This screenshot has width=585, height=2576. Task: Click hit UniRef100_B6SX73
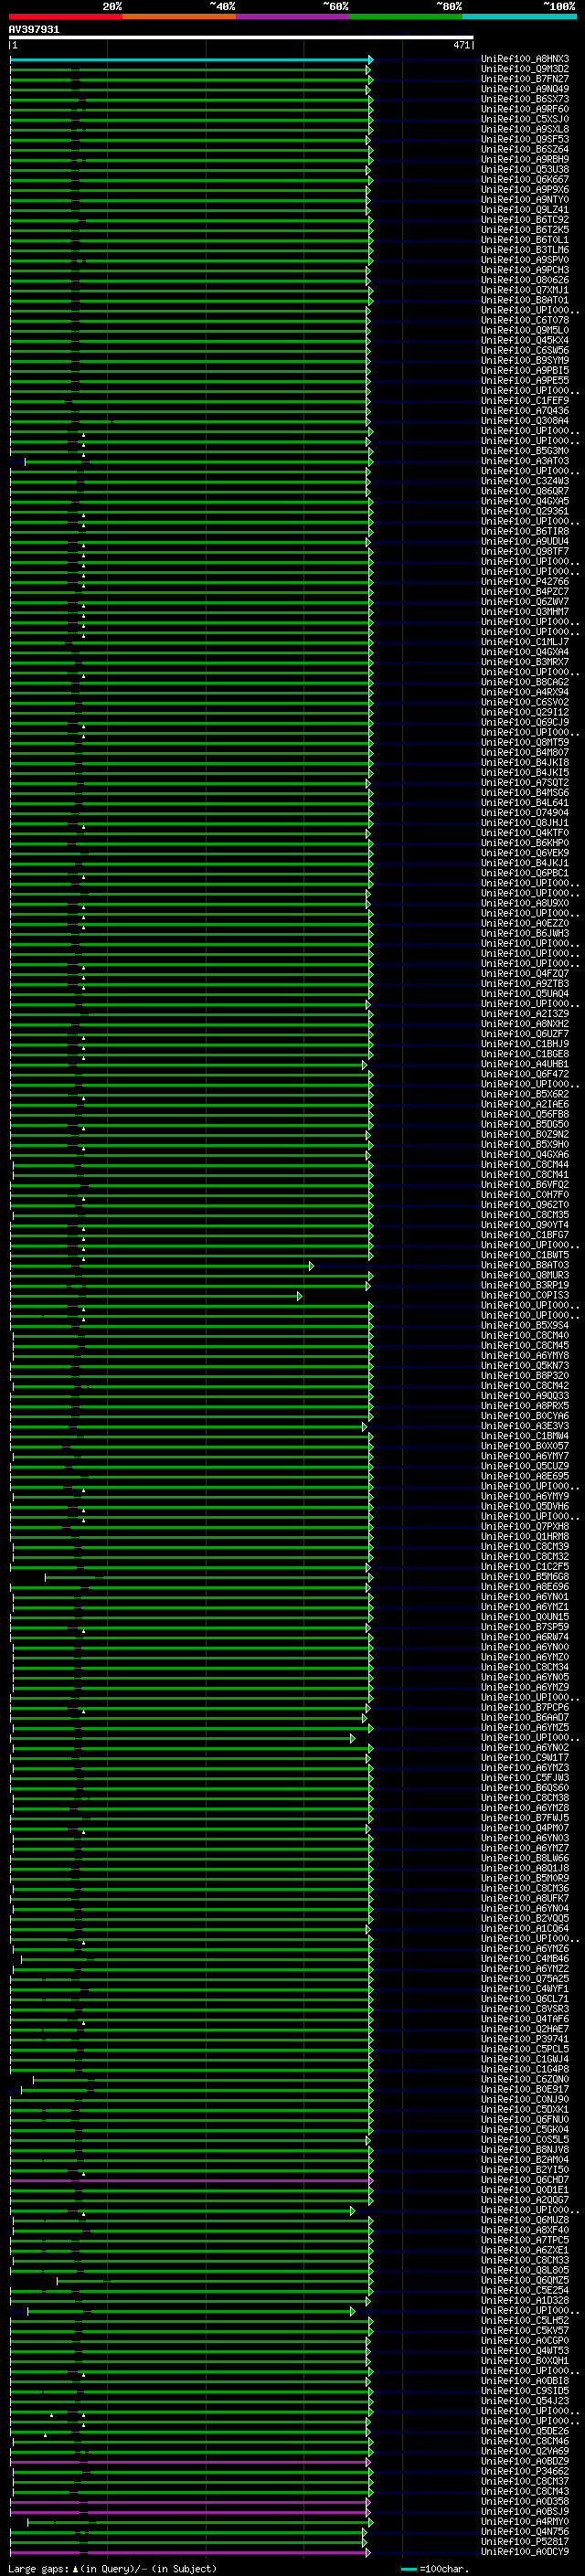click(525, 99)
